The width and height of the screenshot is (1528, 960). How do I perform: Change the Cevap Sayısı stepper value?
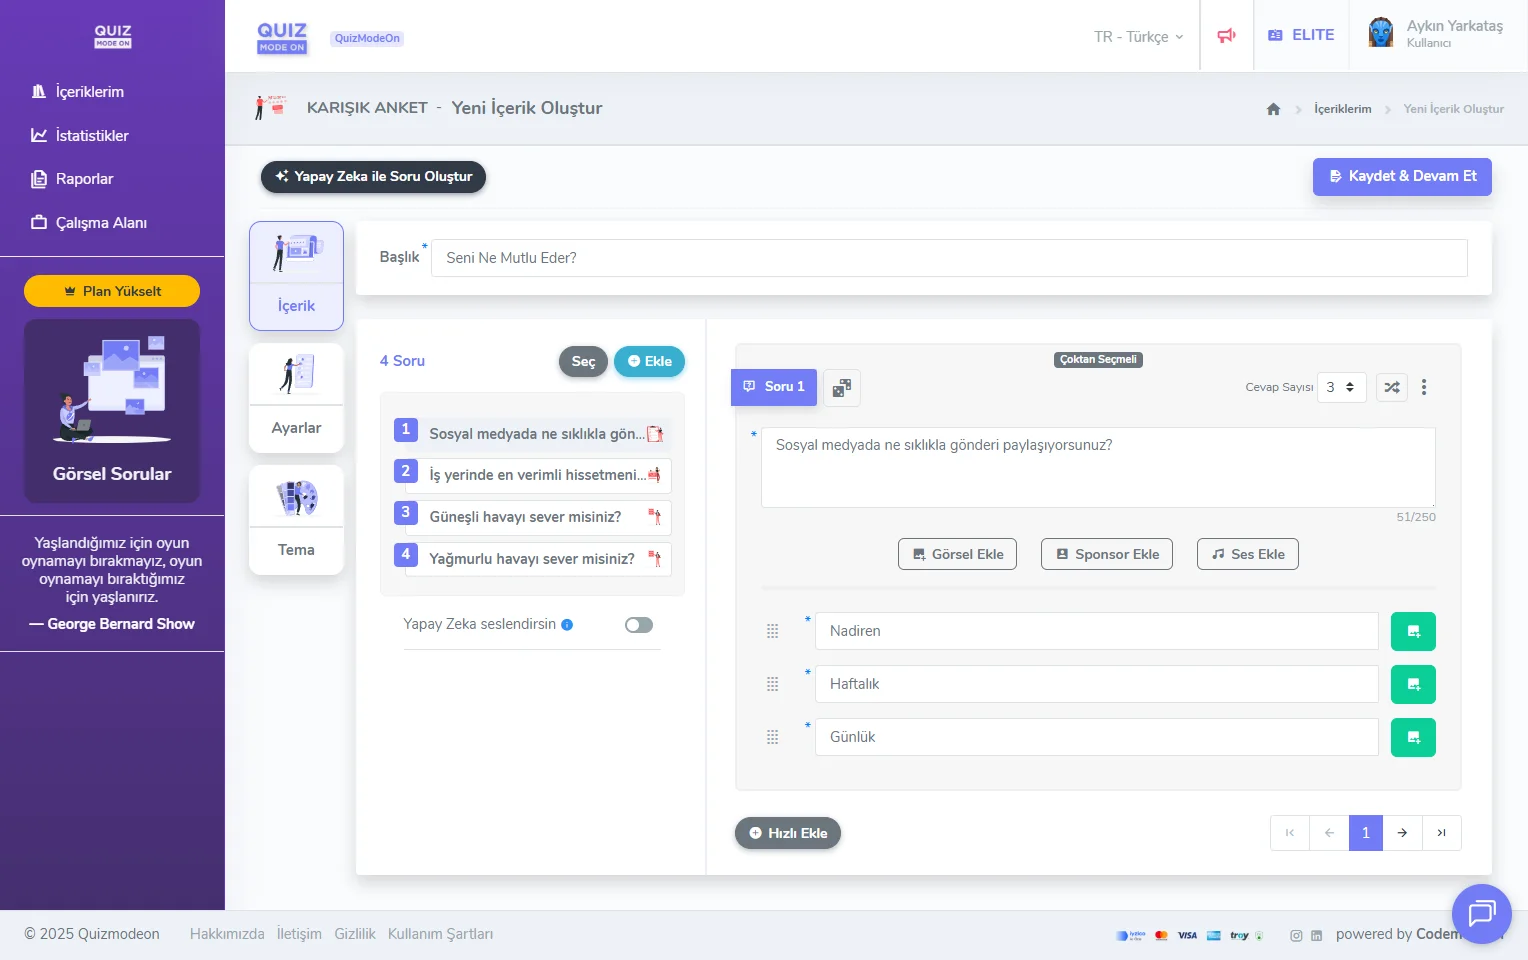click(1341, 387)
